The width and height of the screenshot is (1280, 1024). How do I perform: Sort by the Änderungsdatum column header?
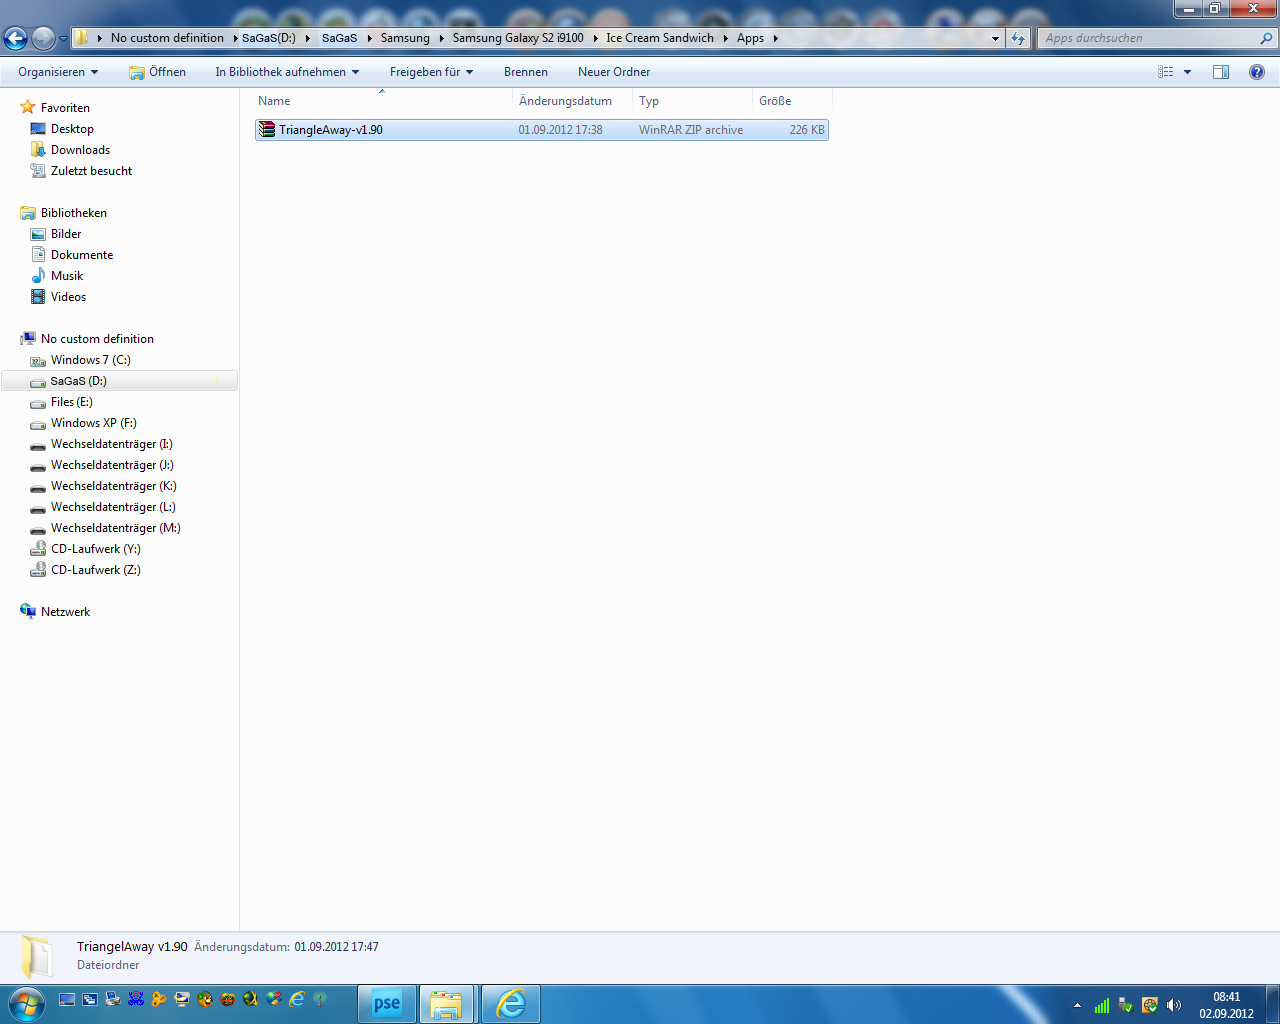[573, 101]
